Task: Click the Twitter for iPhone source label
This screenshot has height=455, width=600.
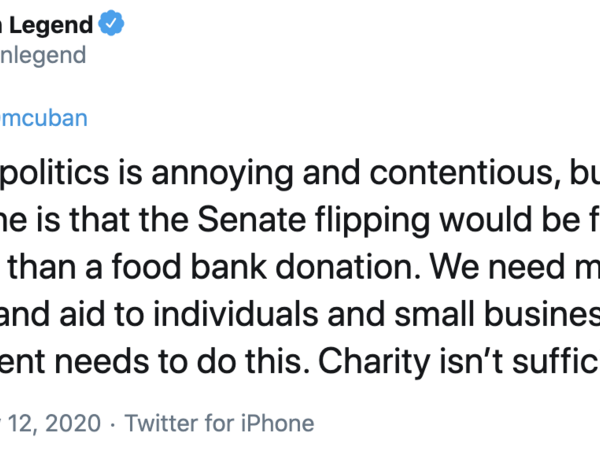Action: (x=220, y=423)
